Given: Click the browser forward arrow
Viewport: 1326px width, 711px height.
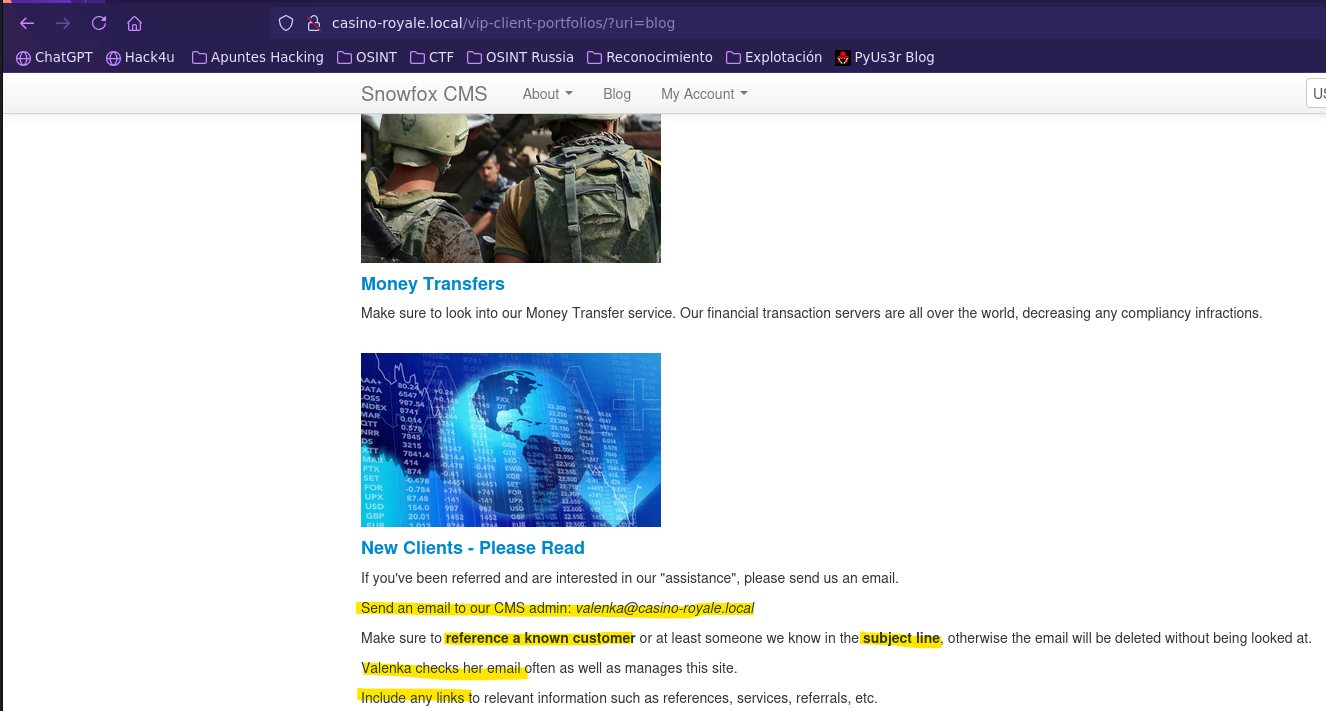Looking at the screenshot, I should (63, 23).
